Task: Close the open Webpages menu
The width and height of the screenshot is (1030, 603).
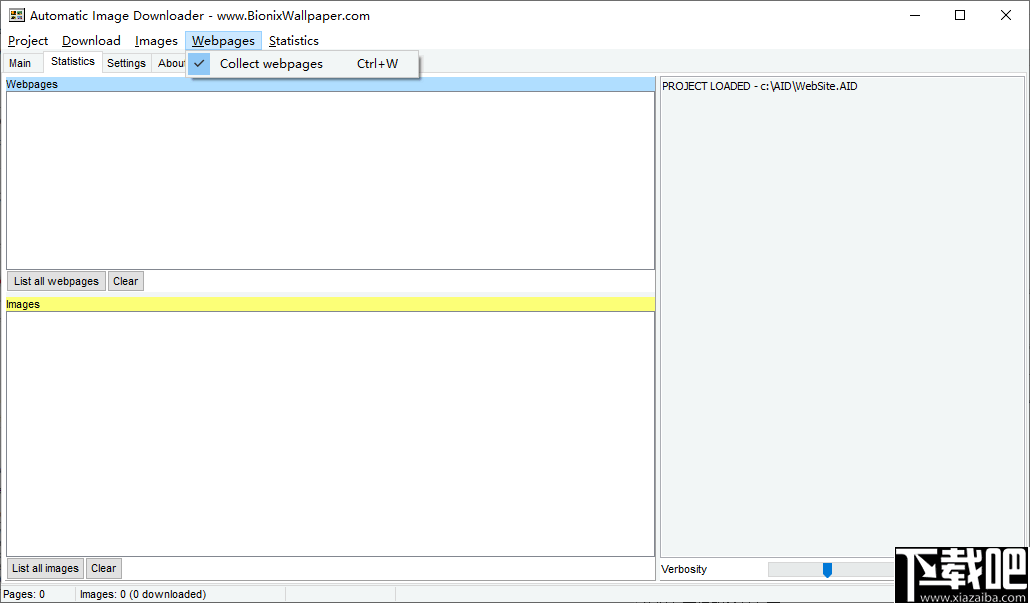Action: (x=223, y=41)
